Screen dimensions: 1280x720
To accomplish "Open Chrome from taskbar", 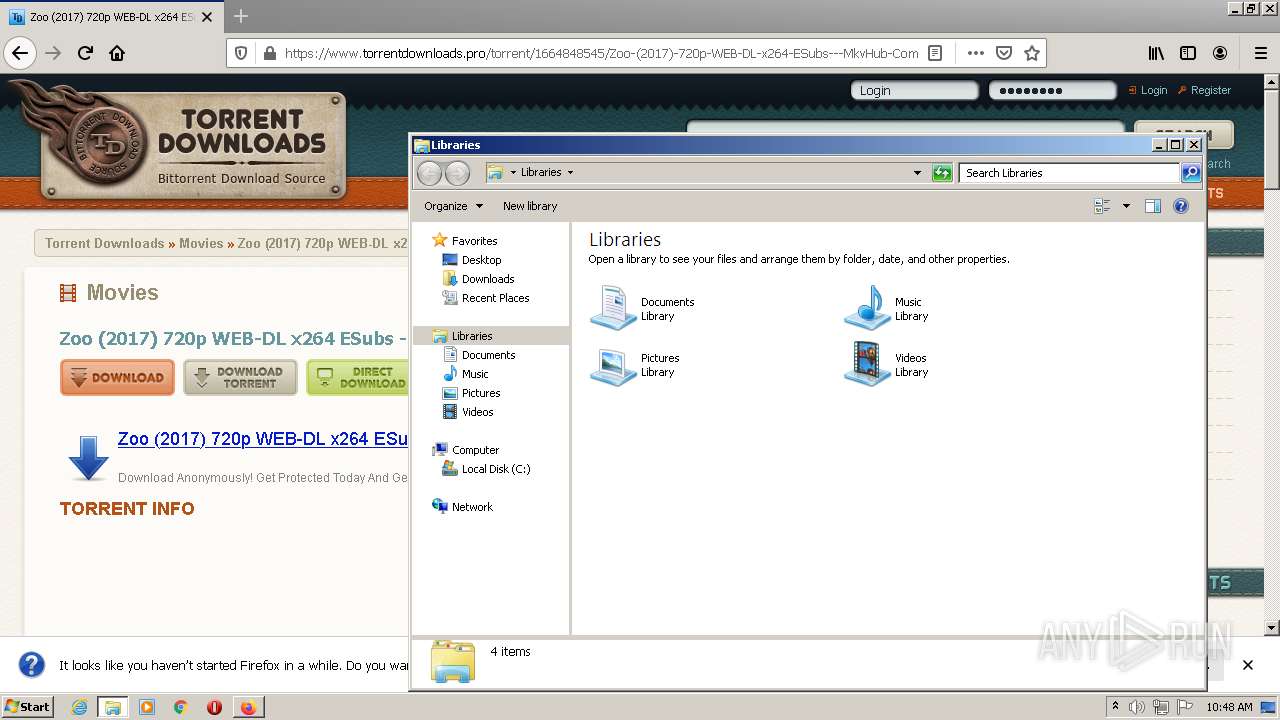I will [x=180, y=707].
